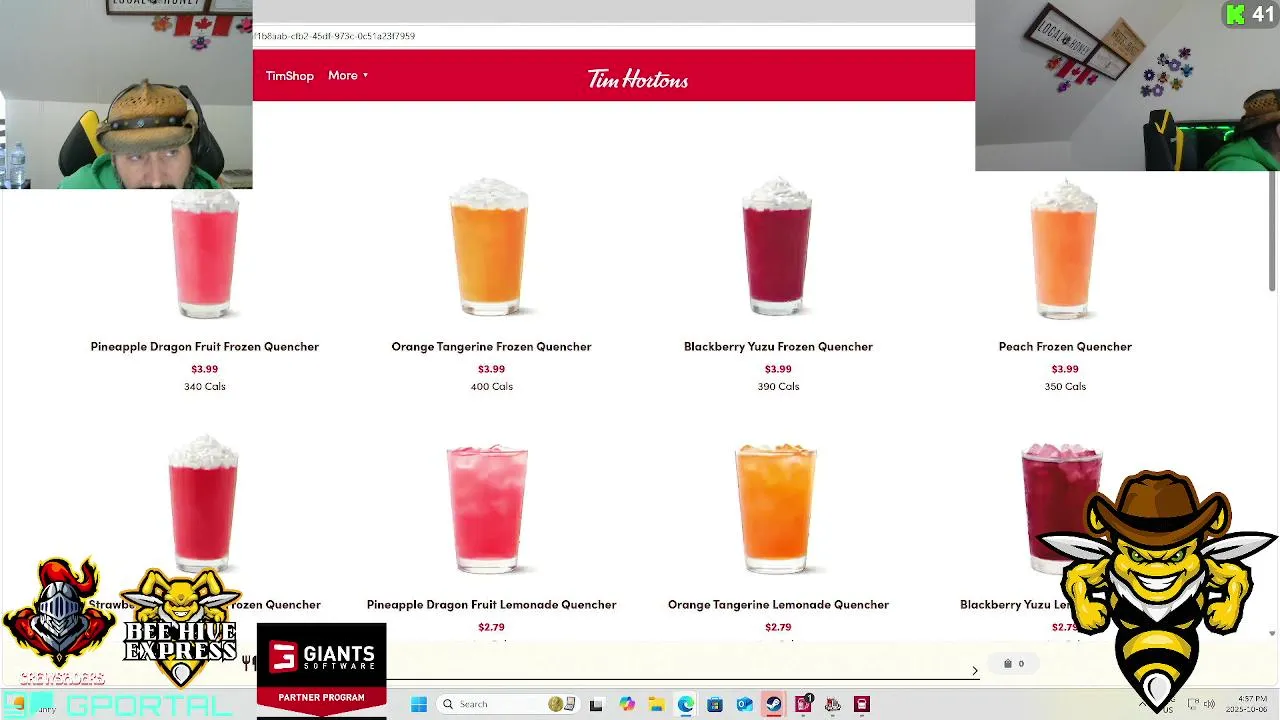Select the strawberry frozen quencher drink image
Viewport: 1280px width, 720px height.
click(203, 504)
